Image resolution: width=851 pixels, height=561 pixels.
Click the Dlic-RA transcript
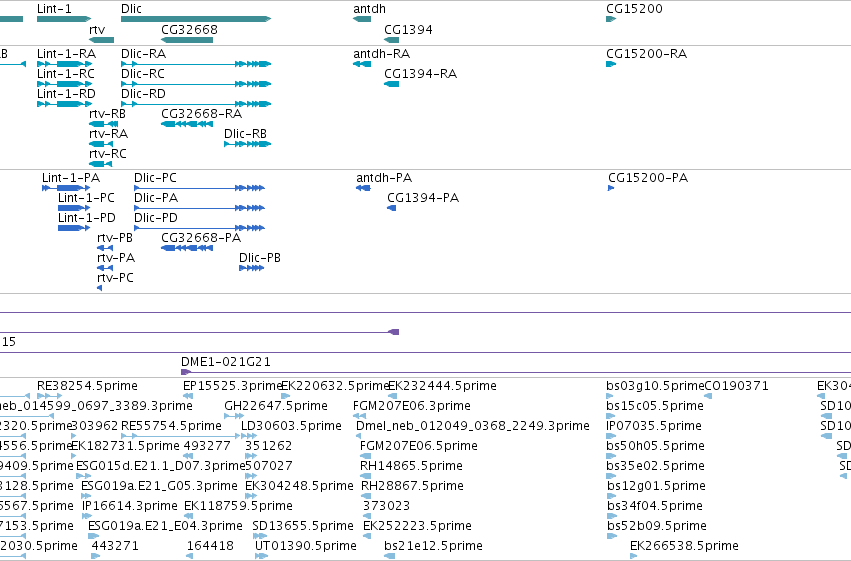[x=196, y=64]
